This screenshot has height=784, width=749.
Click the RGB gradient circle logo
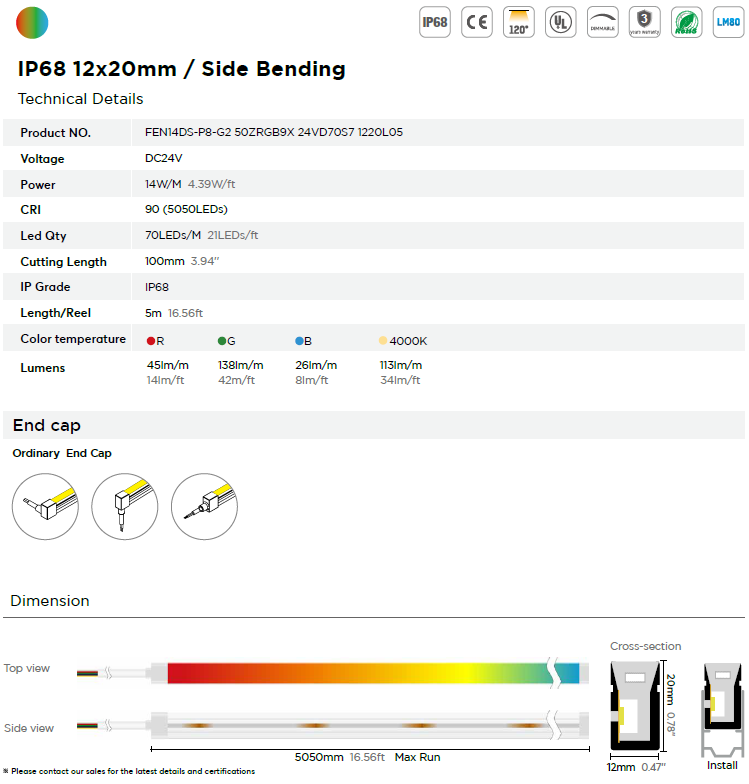point(32,22)
